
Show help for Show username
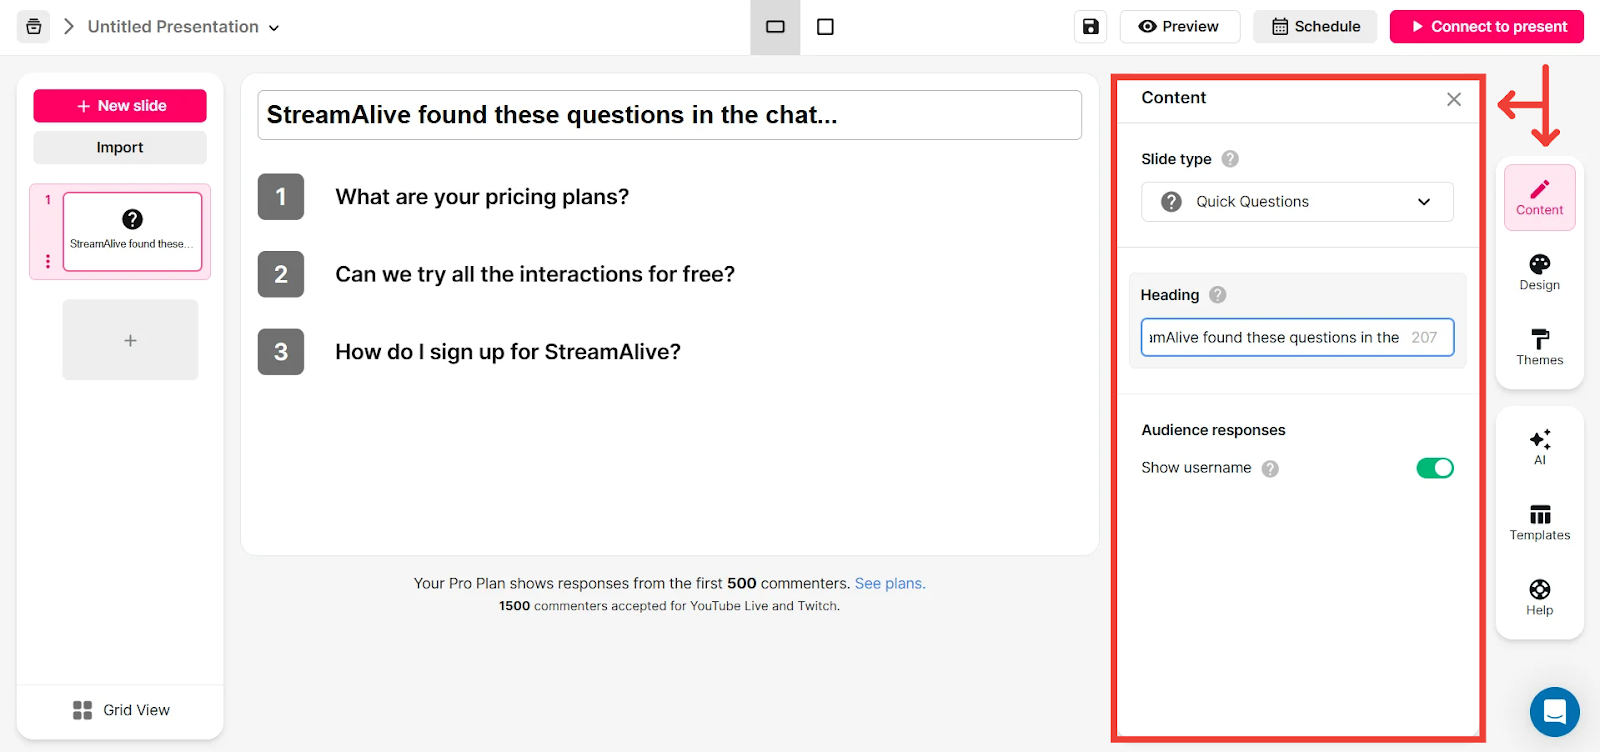(x=1270, y=469)
